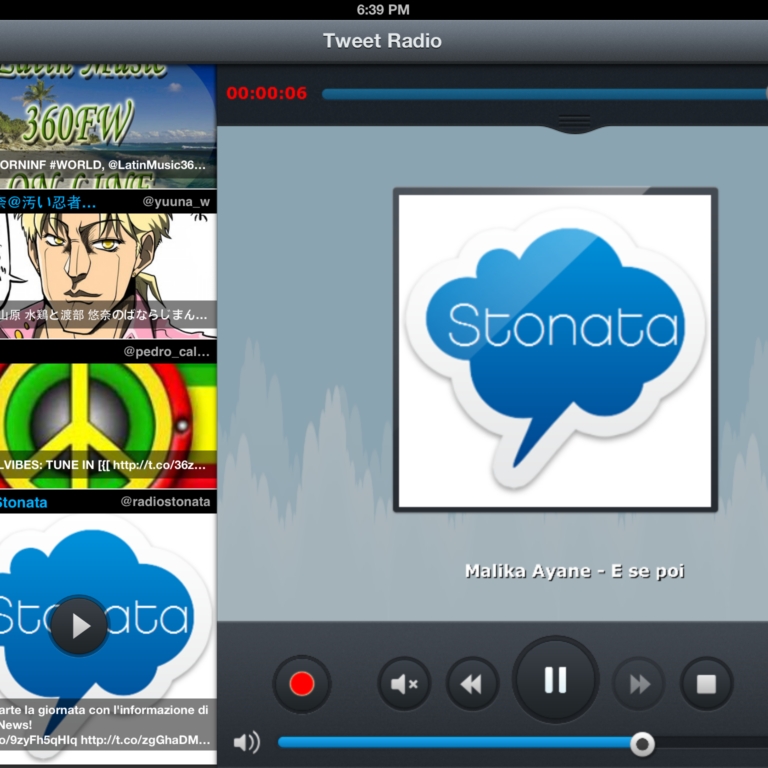Click the elapsed time counter
Viewport: 768px width, 768px height.
(x=266, y=94)
